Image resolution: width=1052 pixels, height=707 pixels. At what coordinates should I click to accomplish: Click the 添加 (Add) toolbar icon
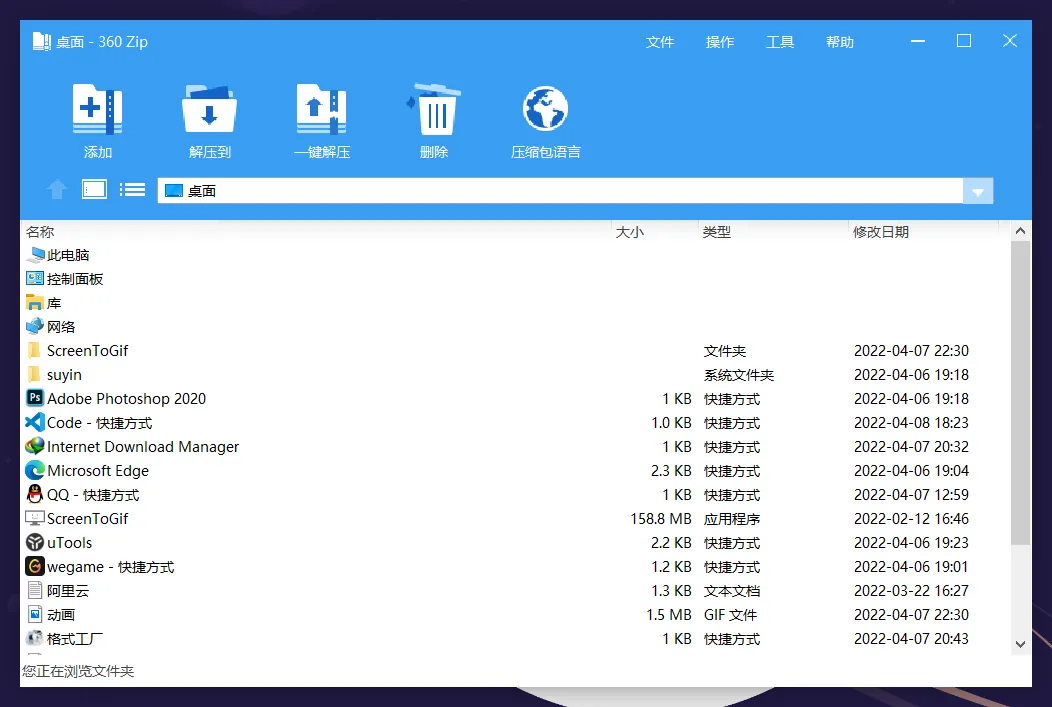point(98,110)
